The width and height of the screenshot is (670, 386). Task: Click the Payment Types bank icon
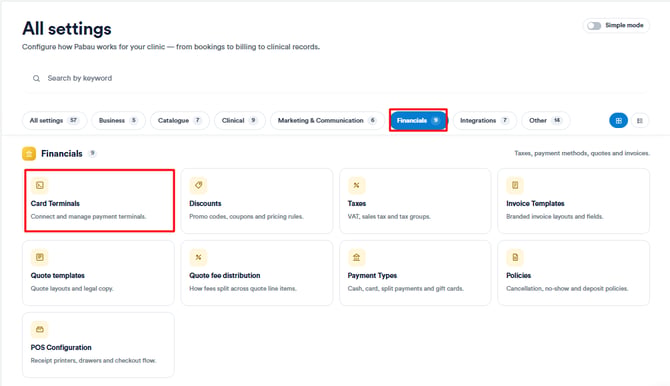[x=356, y=257]
